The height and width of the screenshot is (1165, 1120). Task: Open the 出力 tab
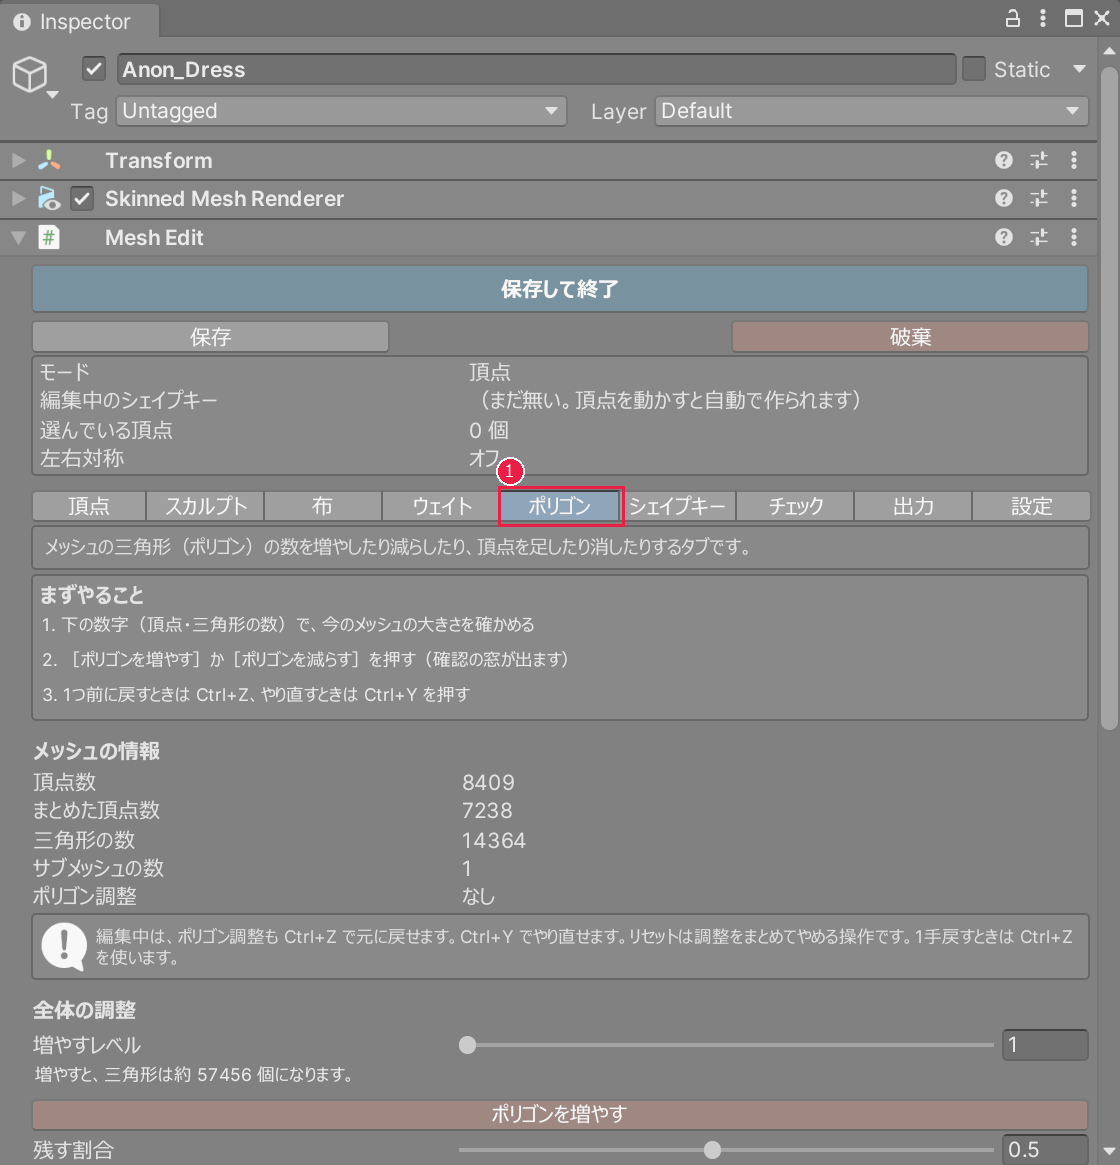[x=913, y=506]
